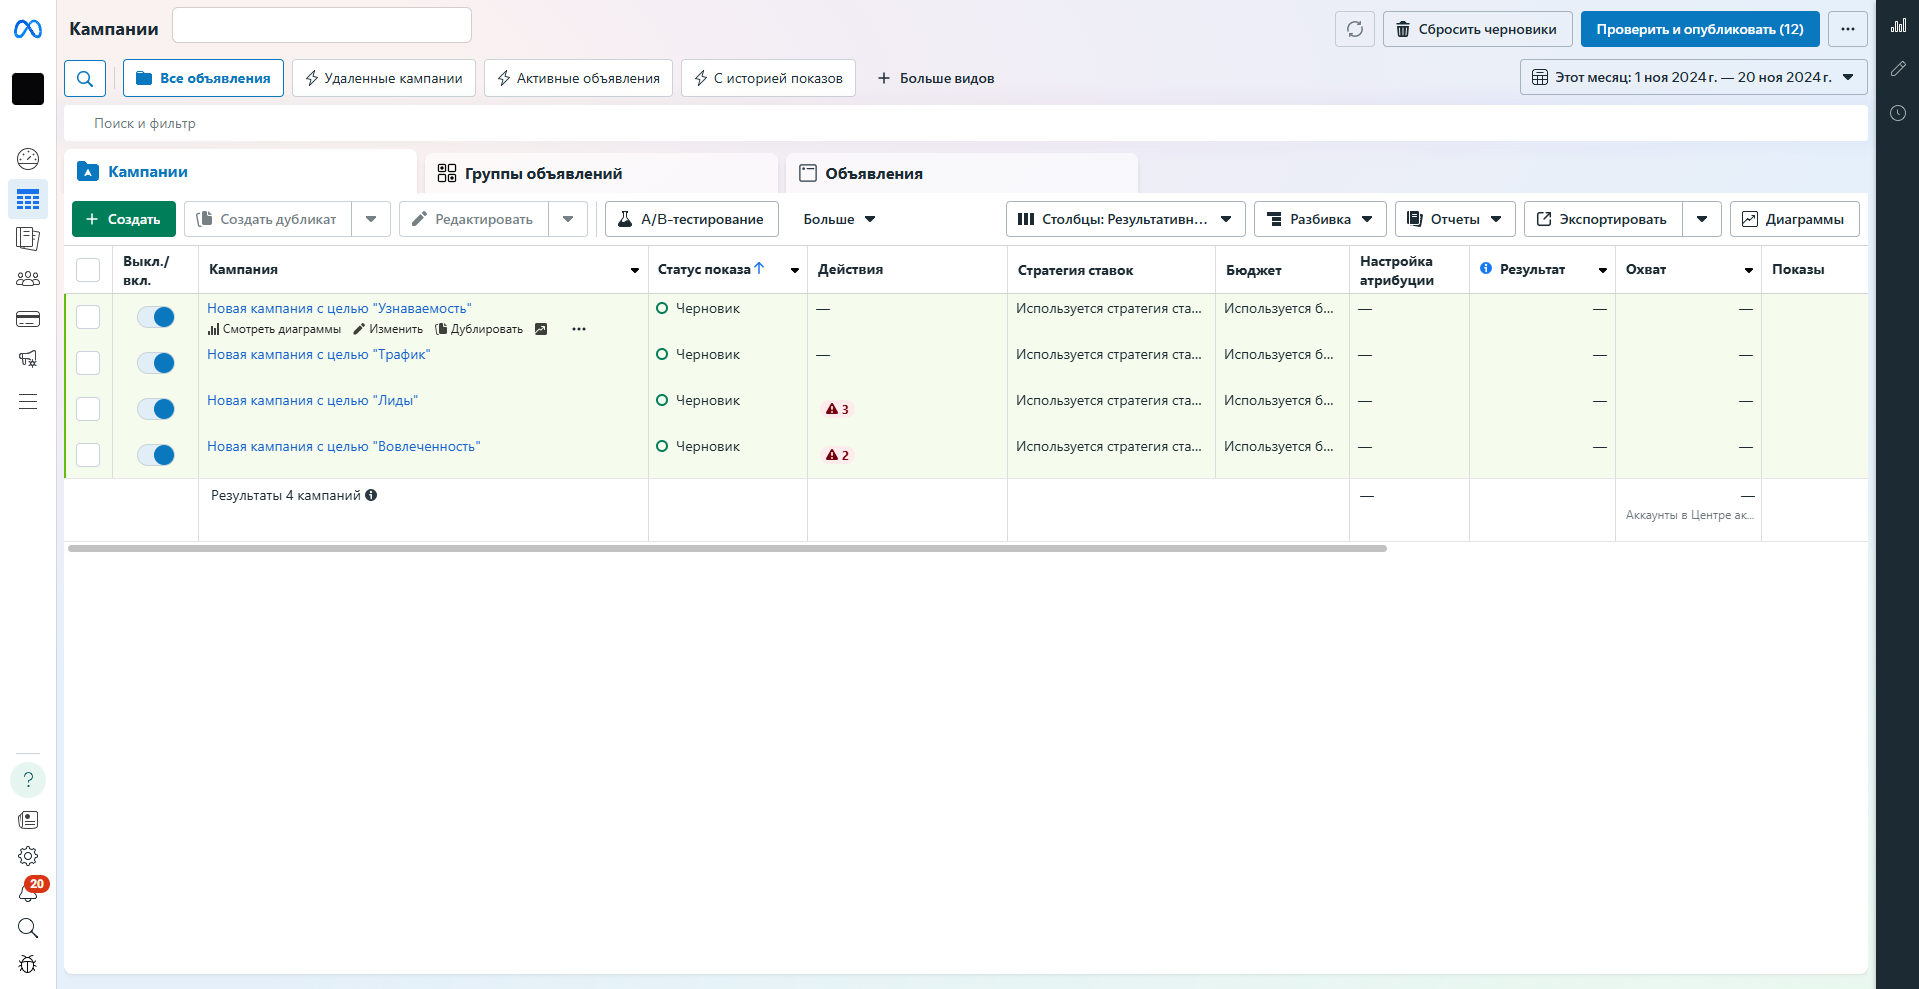The height and width of the screenshot is (989, 1919).
Task: Open the Диаграммы button
Action: coord(1794,219)
